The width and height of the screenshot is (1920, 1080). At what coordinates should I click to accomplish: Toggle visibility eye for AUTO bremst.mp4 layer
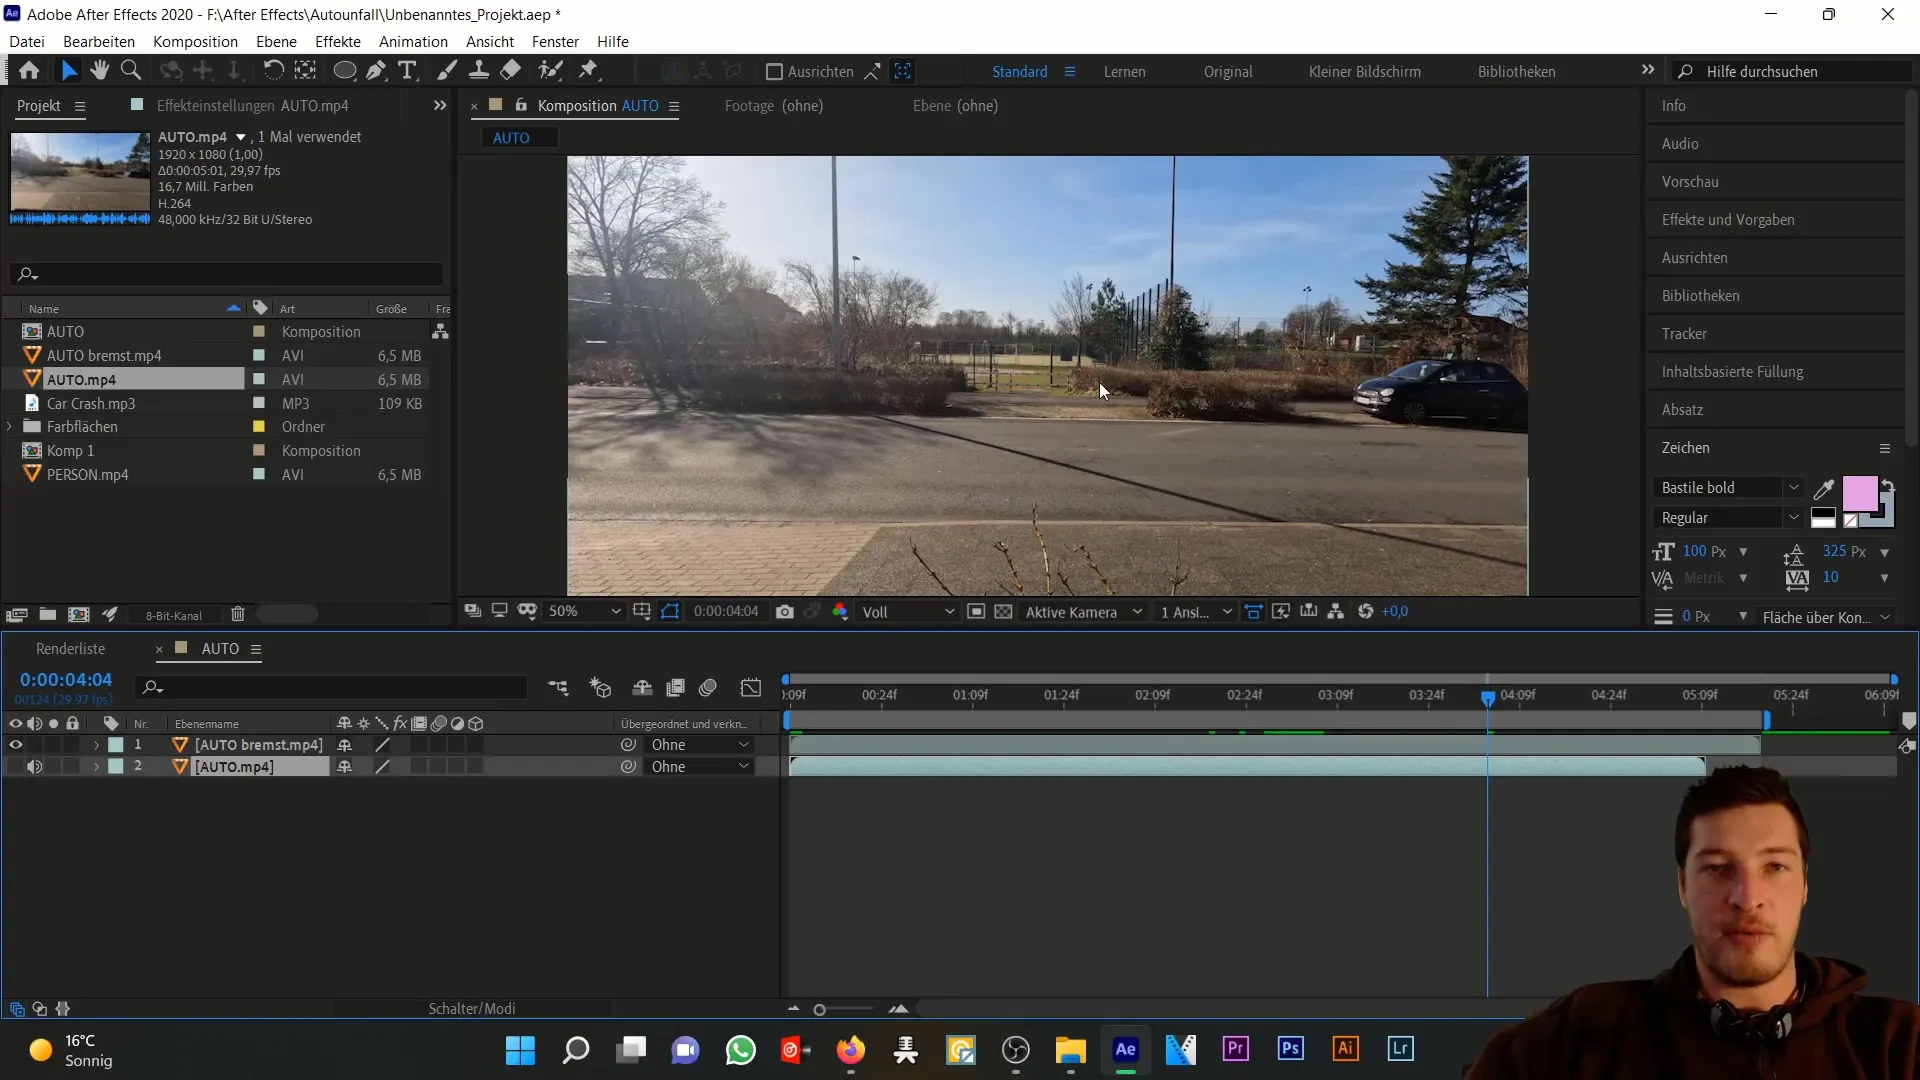pyautogui.click(x=16, y=745)
